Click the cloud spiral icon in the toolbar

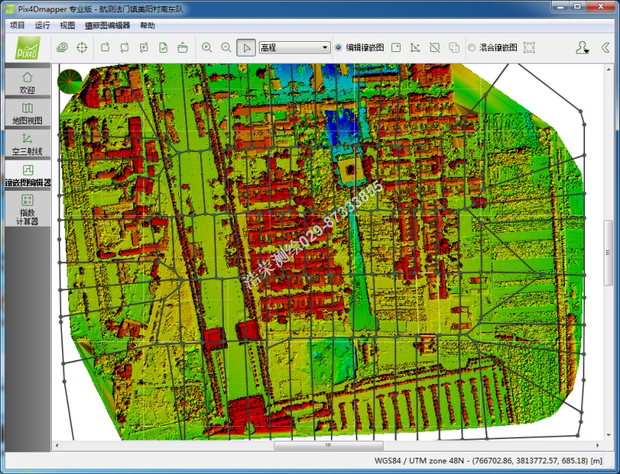(62, 48)
